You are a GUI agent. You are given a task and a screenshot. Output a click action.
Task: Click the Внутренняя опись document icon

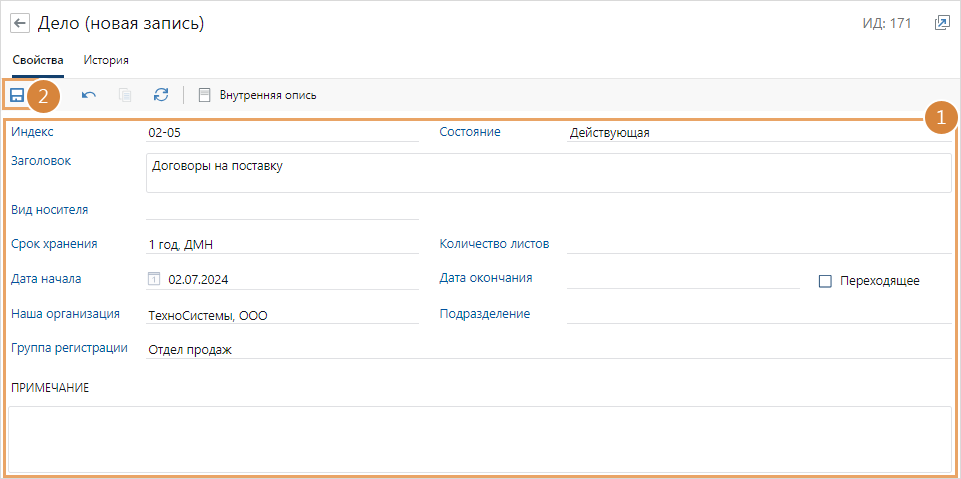(205, 95)
